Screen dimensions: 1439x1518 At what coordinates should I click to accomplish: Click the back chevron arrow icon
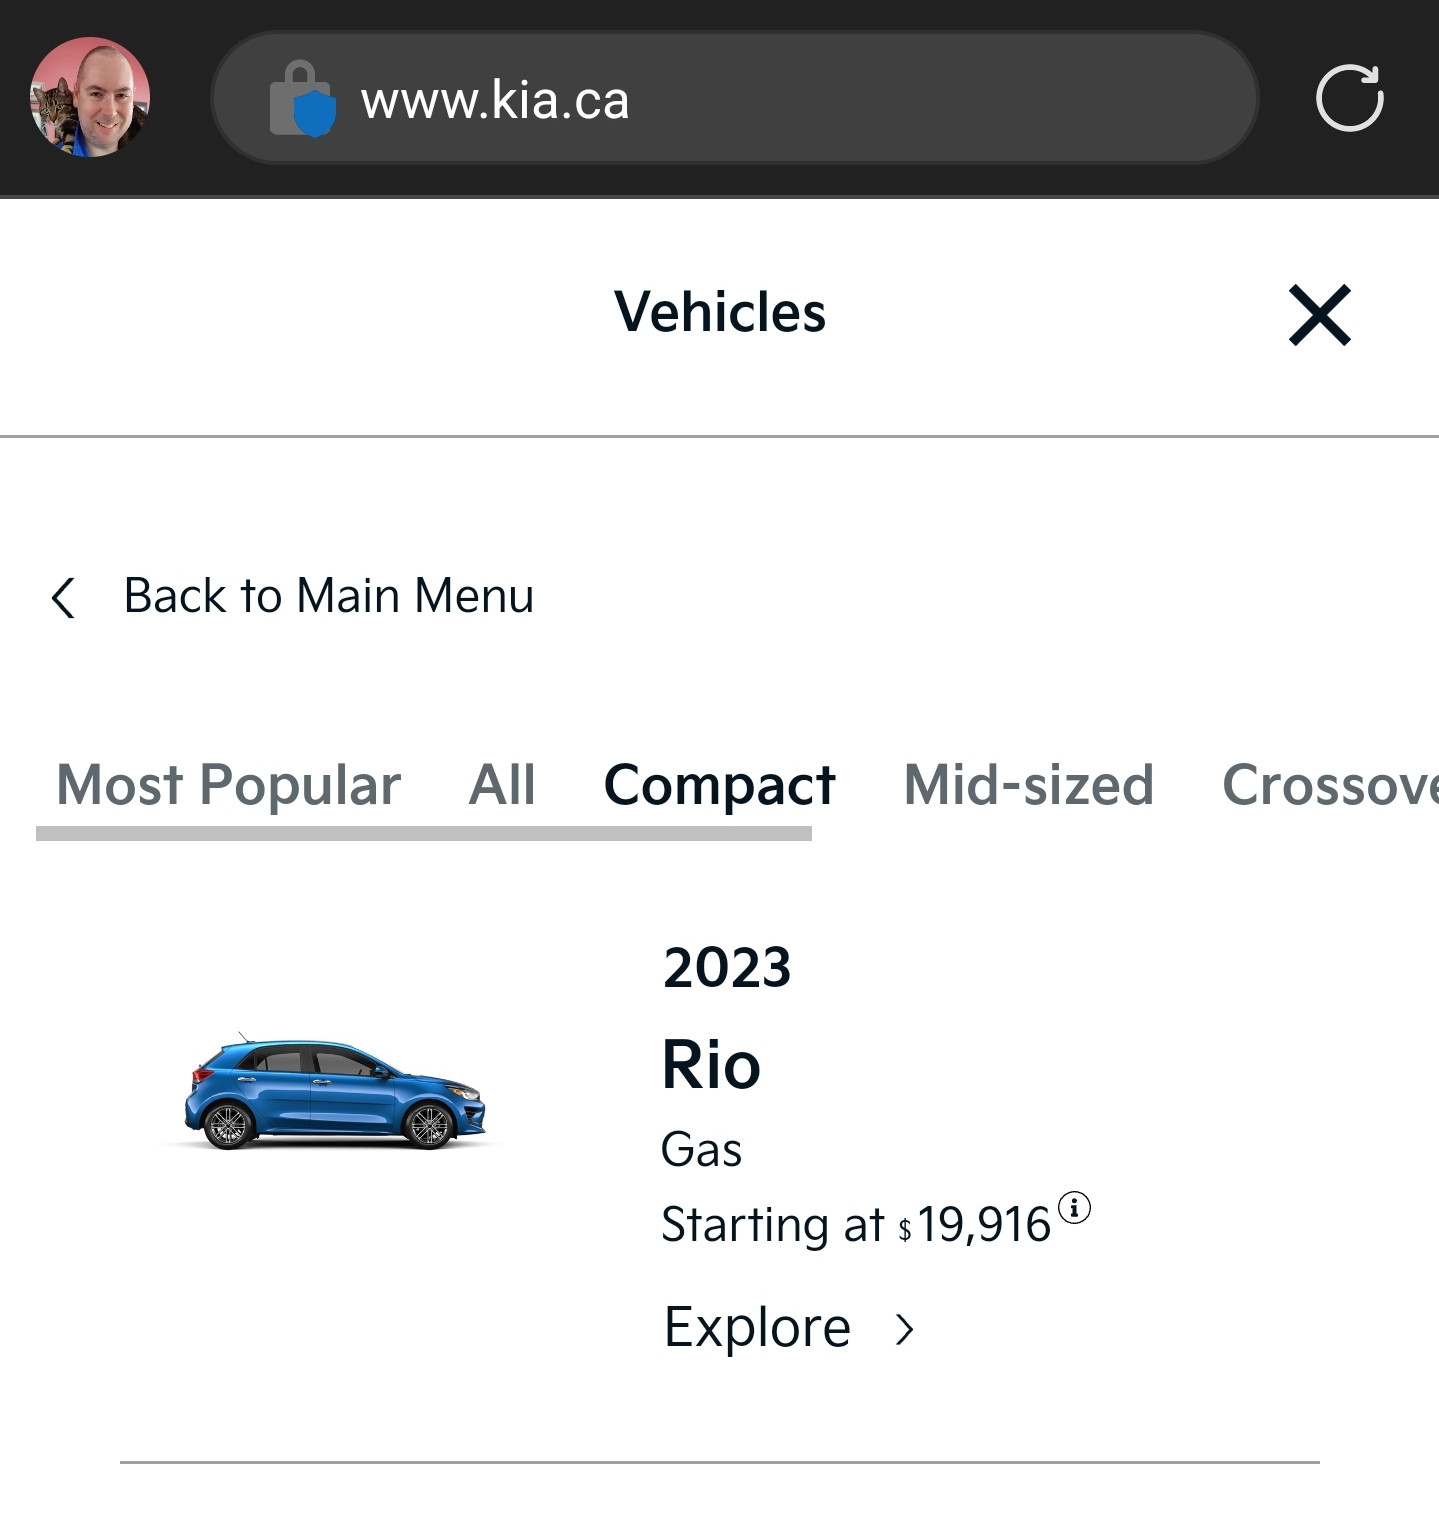(x=63, y=598)
